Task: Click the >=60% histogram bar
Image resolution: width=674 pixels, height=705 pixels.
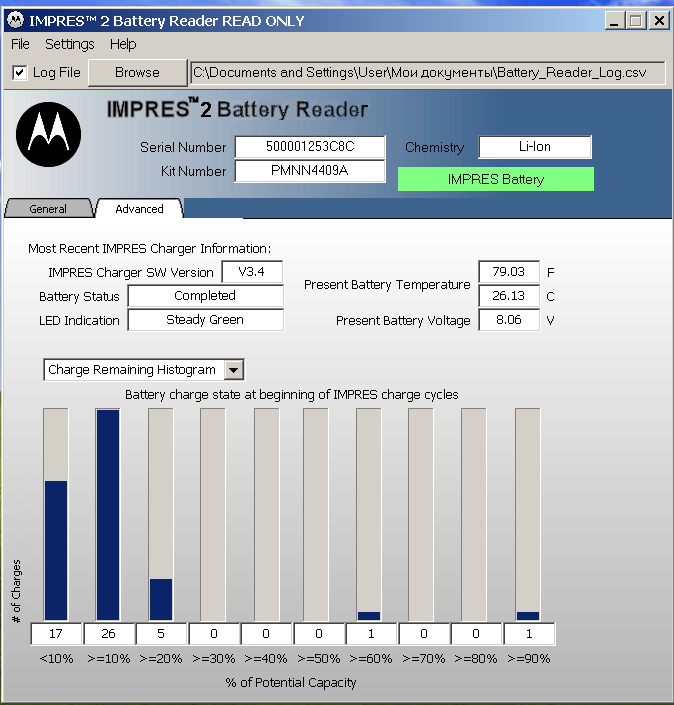Action: (x=369, y=514)
